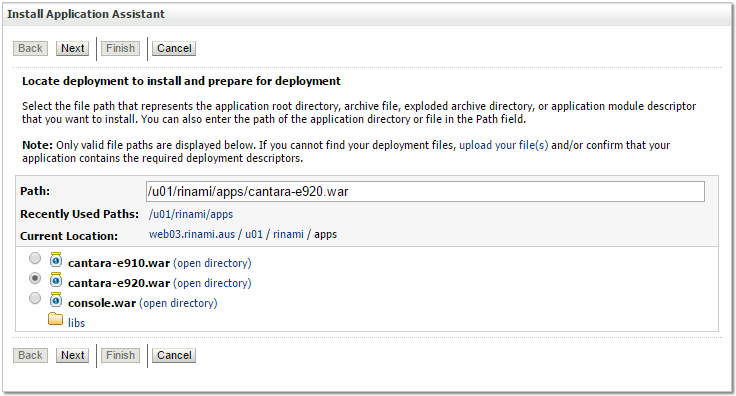Go to web03.rinami.aus in Current Location
This screenshot has width=736, height=396.
point(192,235)
